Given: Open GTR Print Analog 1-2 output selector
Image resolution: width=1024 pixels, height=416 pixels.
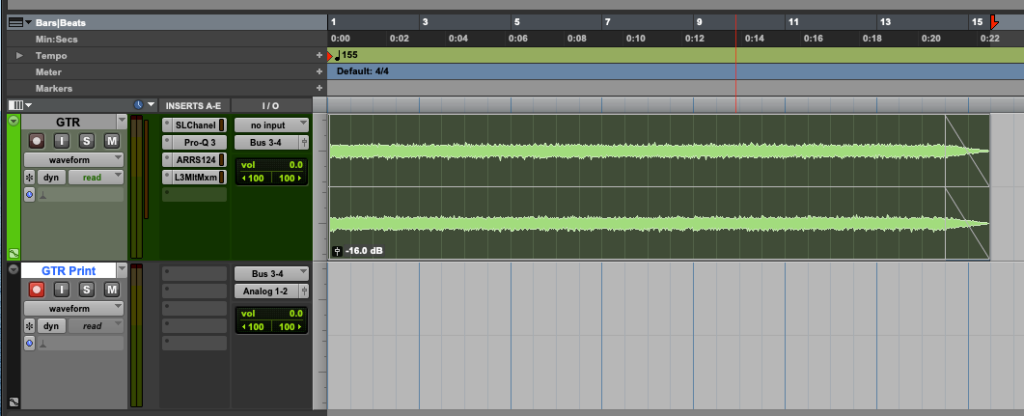Looking at the screenshot, I should point(266,291).
